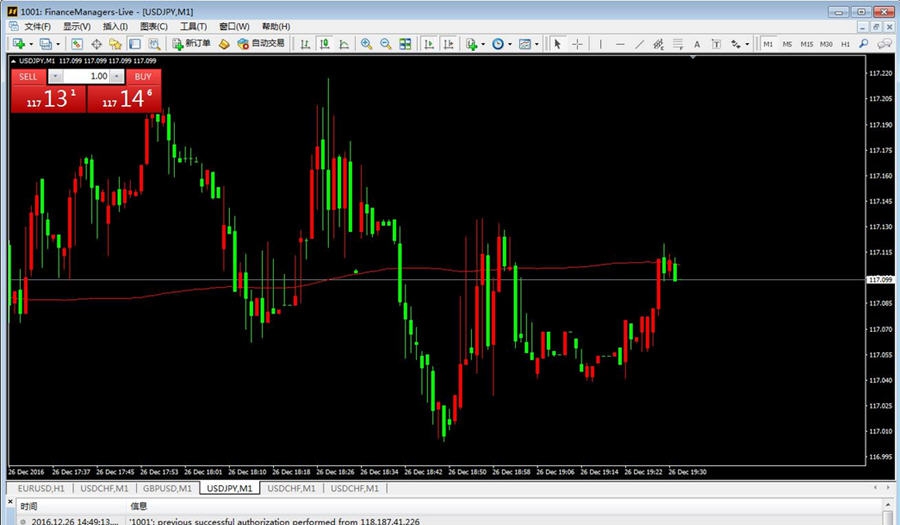
Task: Click the 新订单 (New Order) toolbar icon
Action: coord(191,44)
